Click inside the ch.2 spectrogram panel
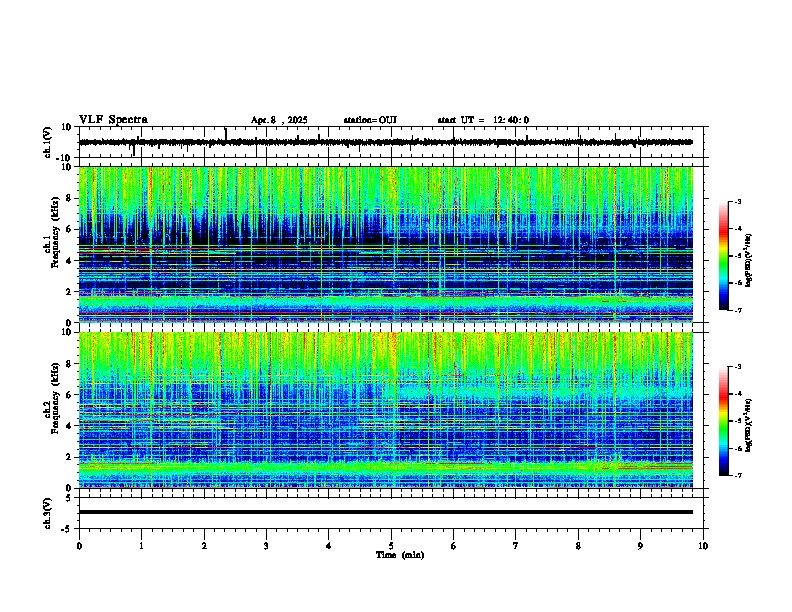Image resolution: width=792 pixels, height=612 pixels. pyautogui.click(x=386, y=410)
